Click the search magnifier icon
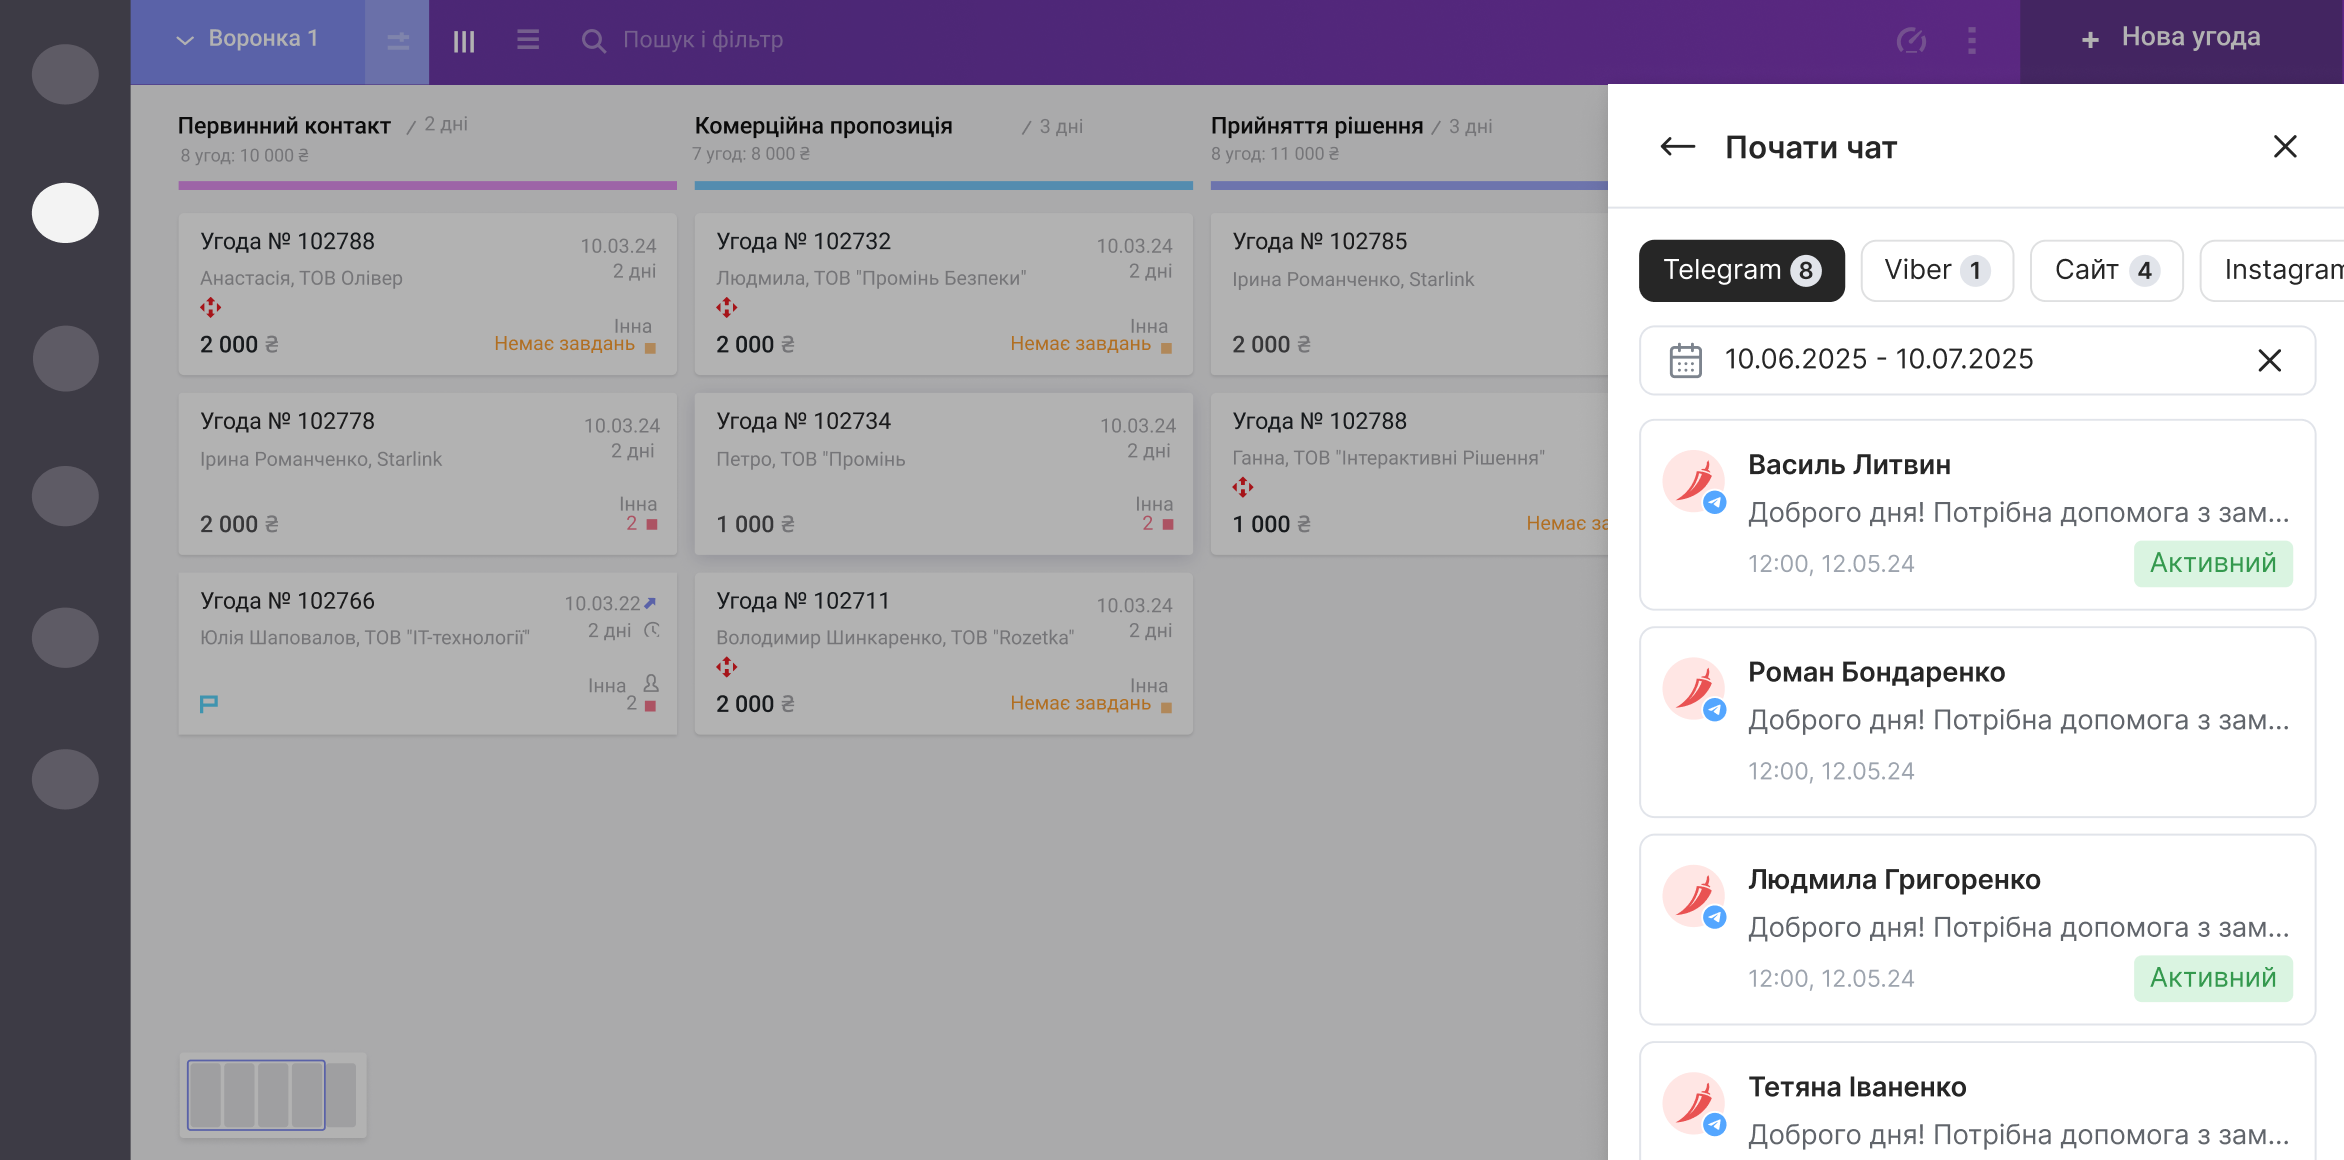This screenshot has height=1160, width=2344. click(x=593, y=41)
